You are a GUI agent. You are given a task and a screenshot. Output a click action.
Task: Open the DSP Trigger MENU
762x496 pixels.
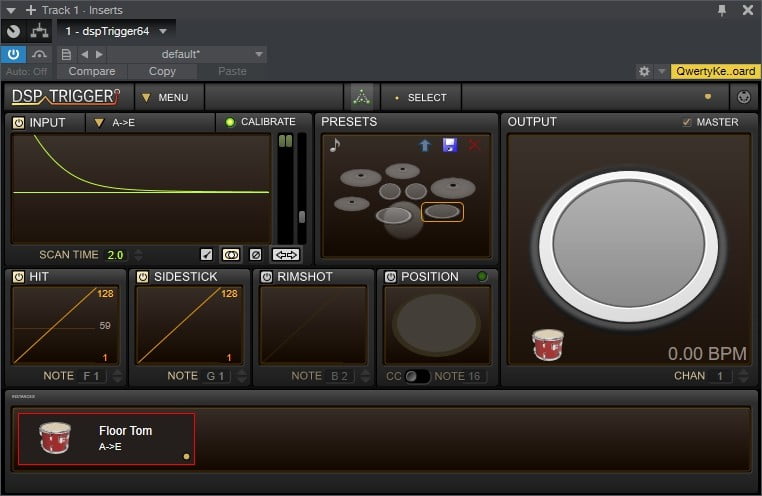point(168,97)
